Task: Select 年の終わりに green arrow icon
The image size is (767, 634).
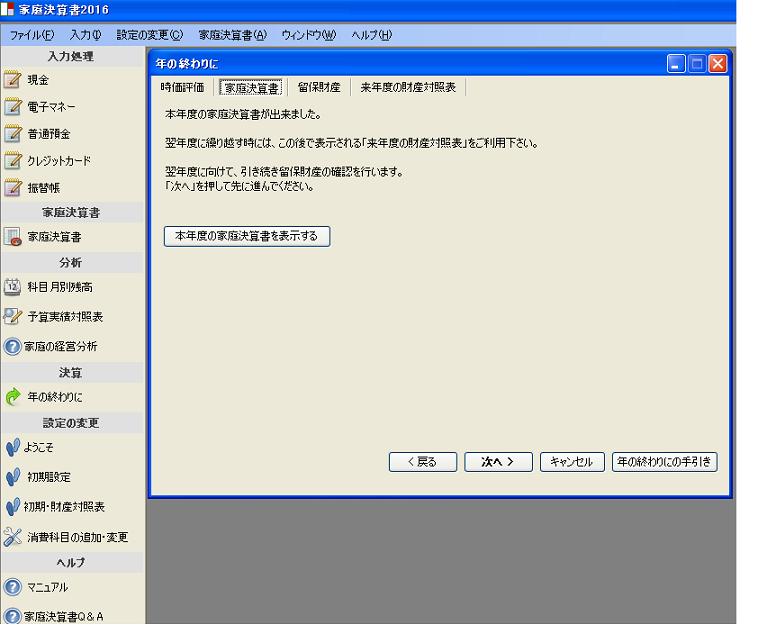Action: pos(13,397)
